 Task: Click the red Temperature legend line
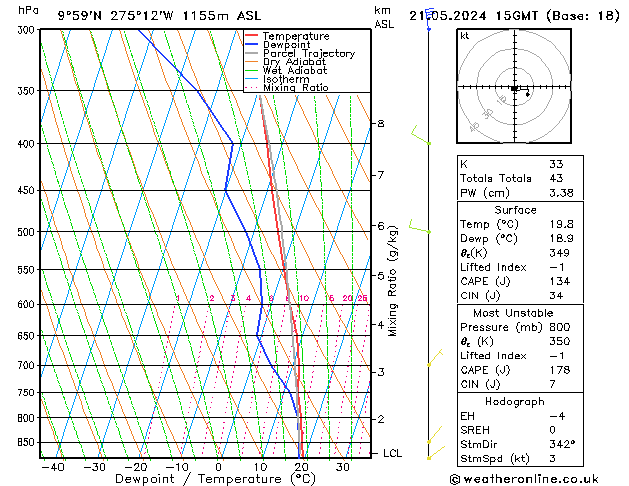252,36
